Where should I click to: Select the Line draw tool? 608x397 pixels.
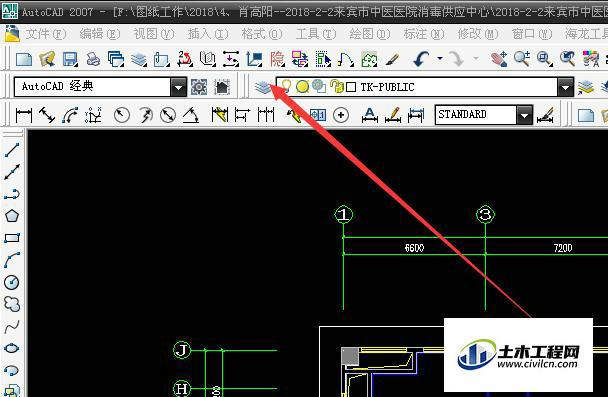point(12,150)
